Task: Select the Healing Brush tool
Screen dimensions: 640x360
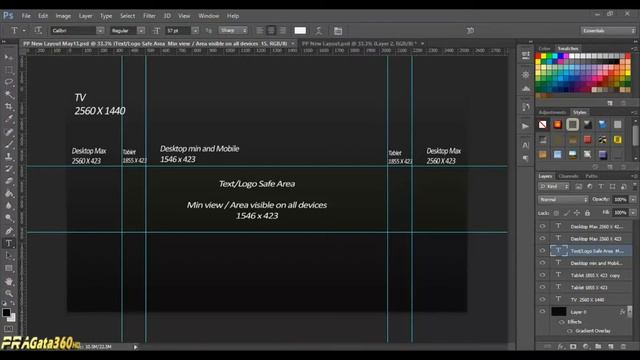Action: [9, 132]
